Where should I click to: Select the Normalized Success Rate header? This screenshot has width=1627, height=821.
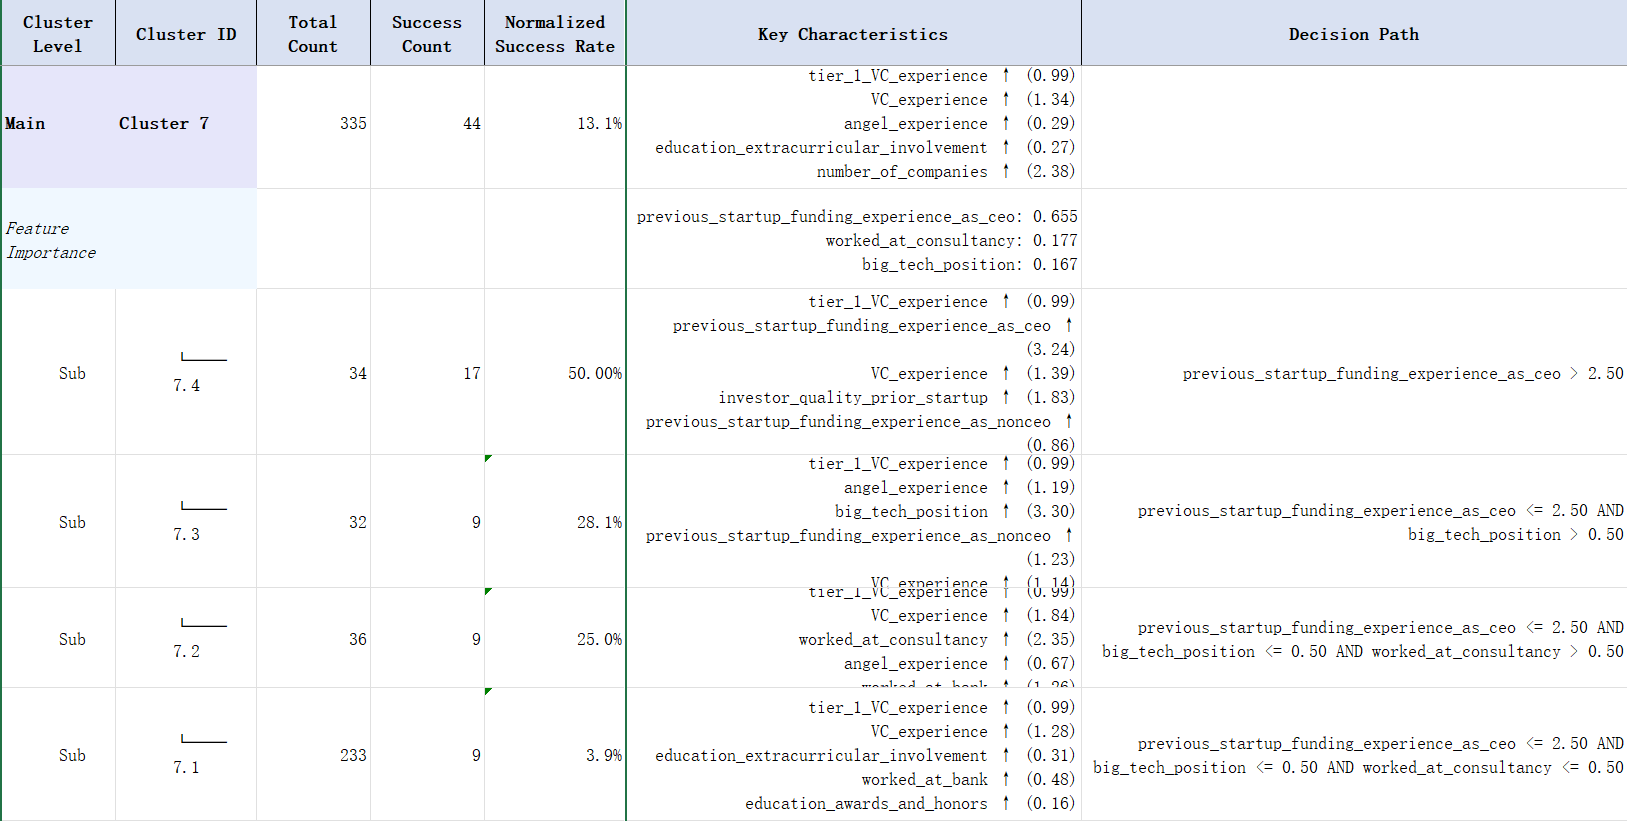coord(555,34)
